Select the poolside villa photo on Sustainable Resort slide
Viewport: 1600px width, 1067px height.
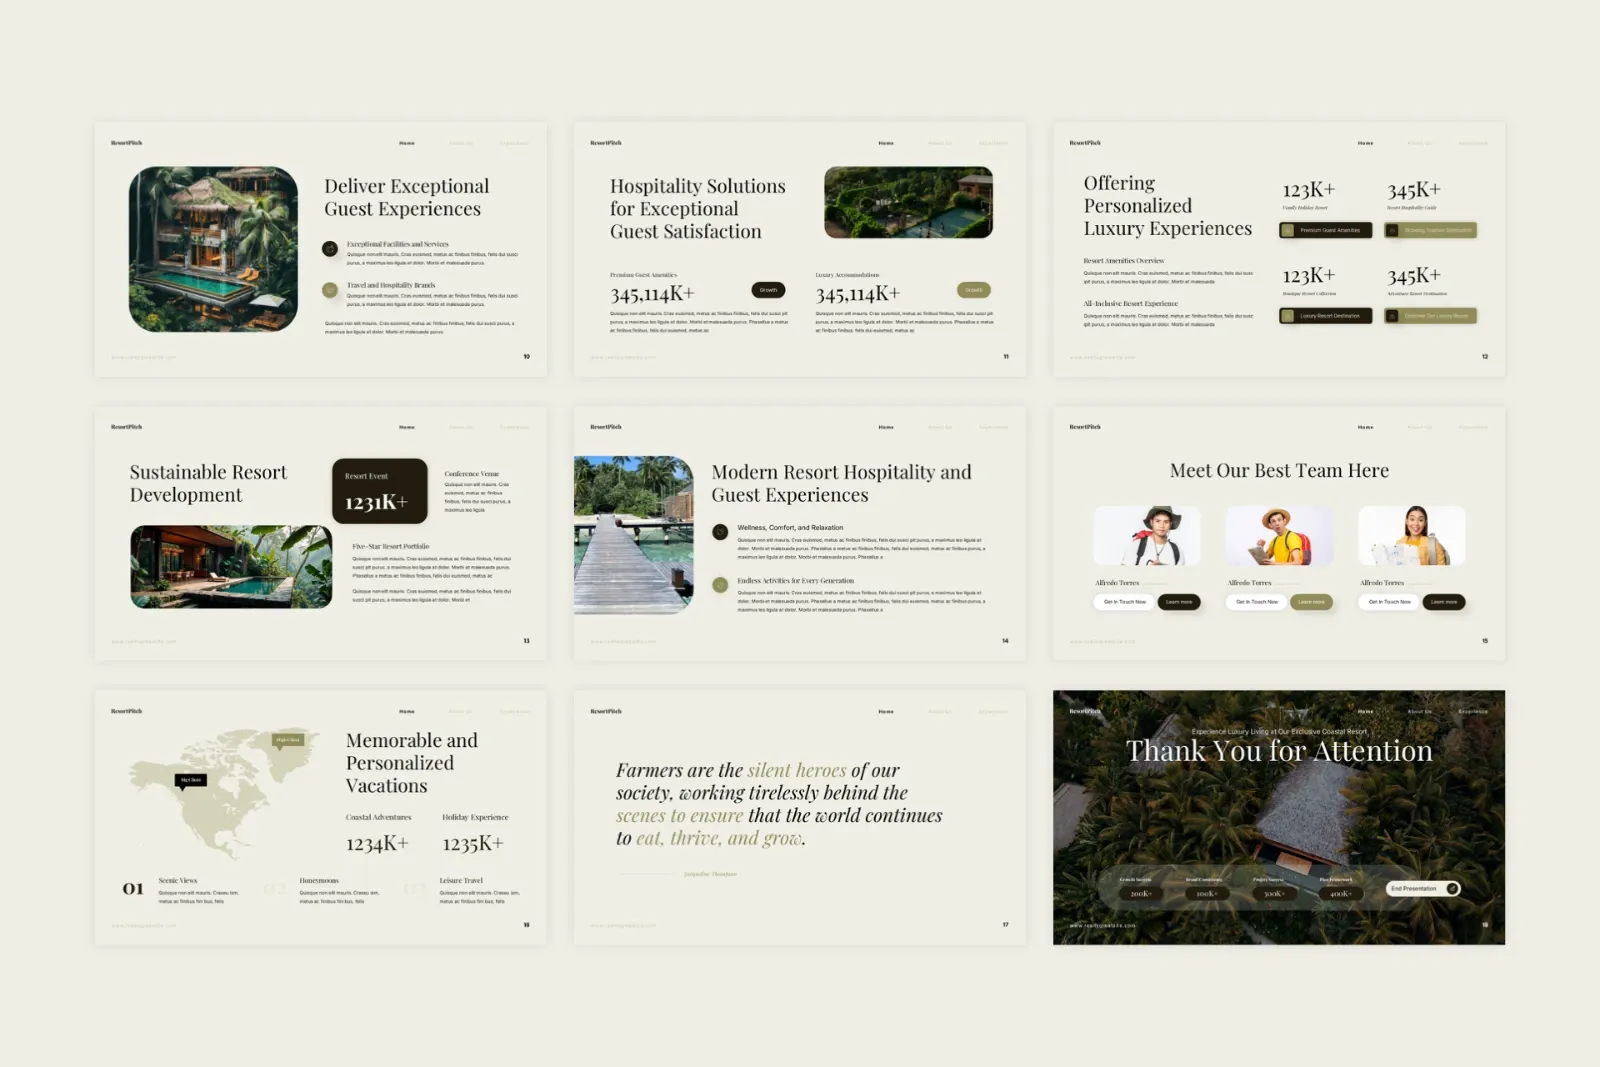pyautogui.click(x=231, y=567)
